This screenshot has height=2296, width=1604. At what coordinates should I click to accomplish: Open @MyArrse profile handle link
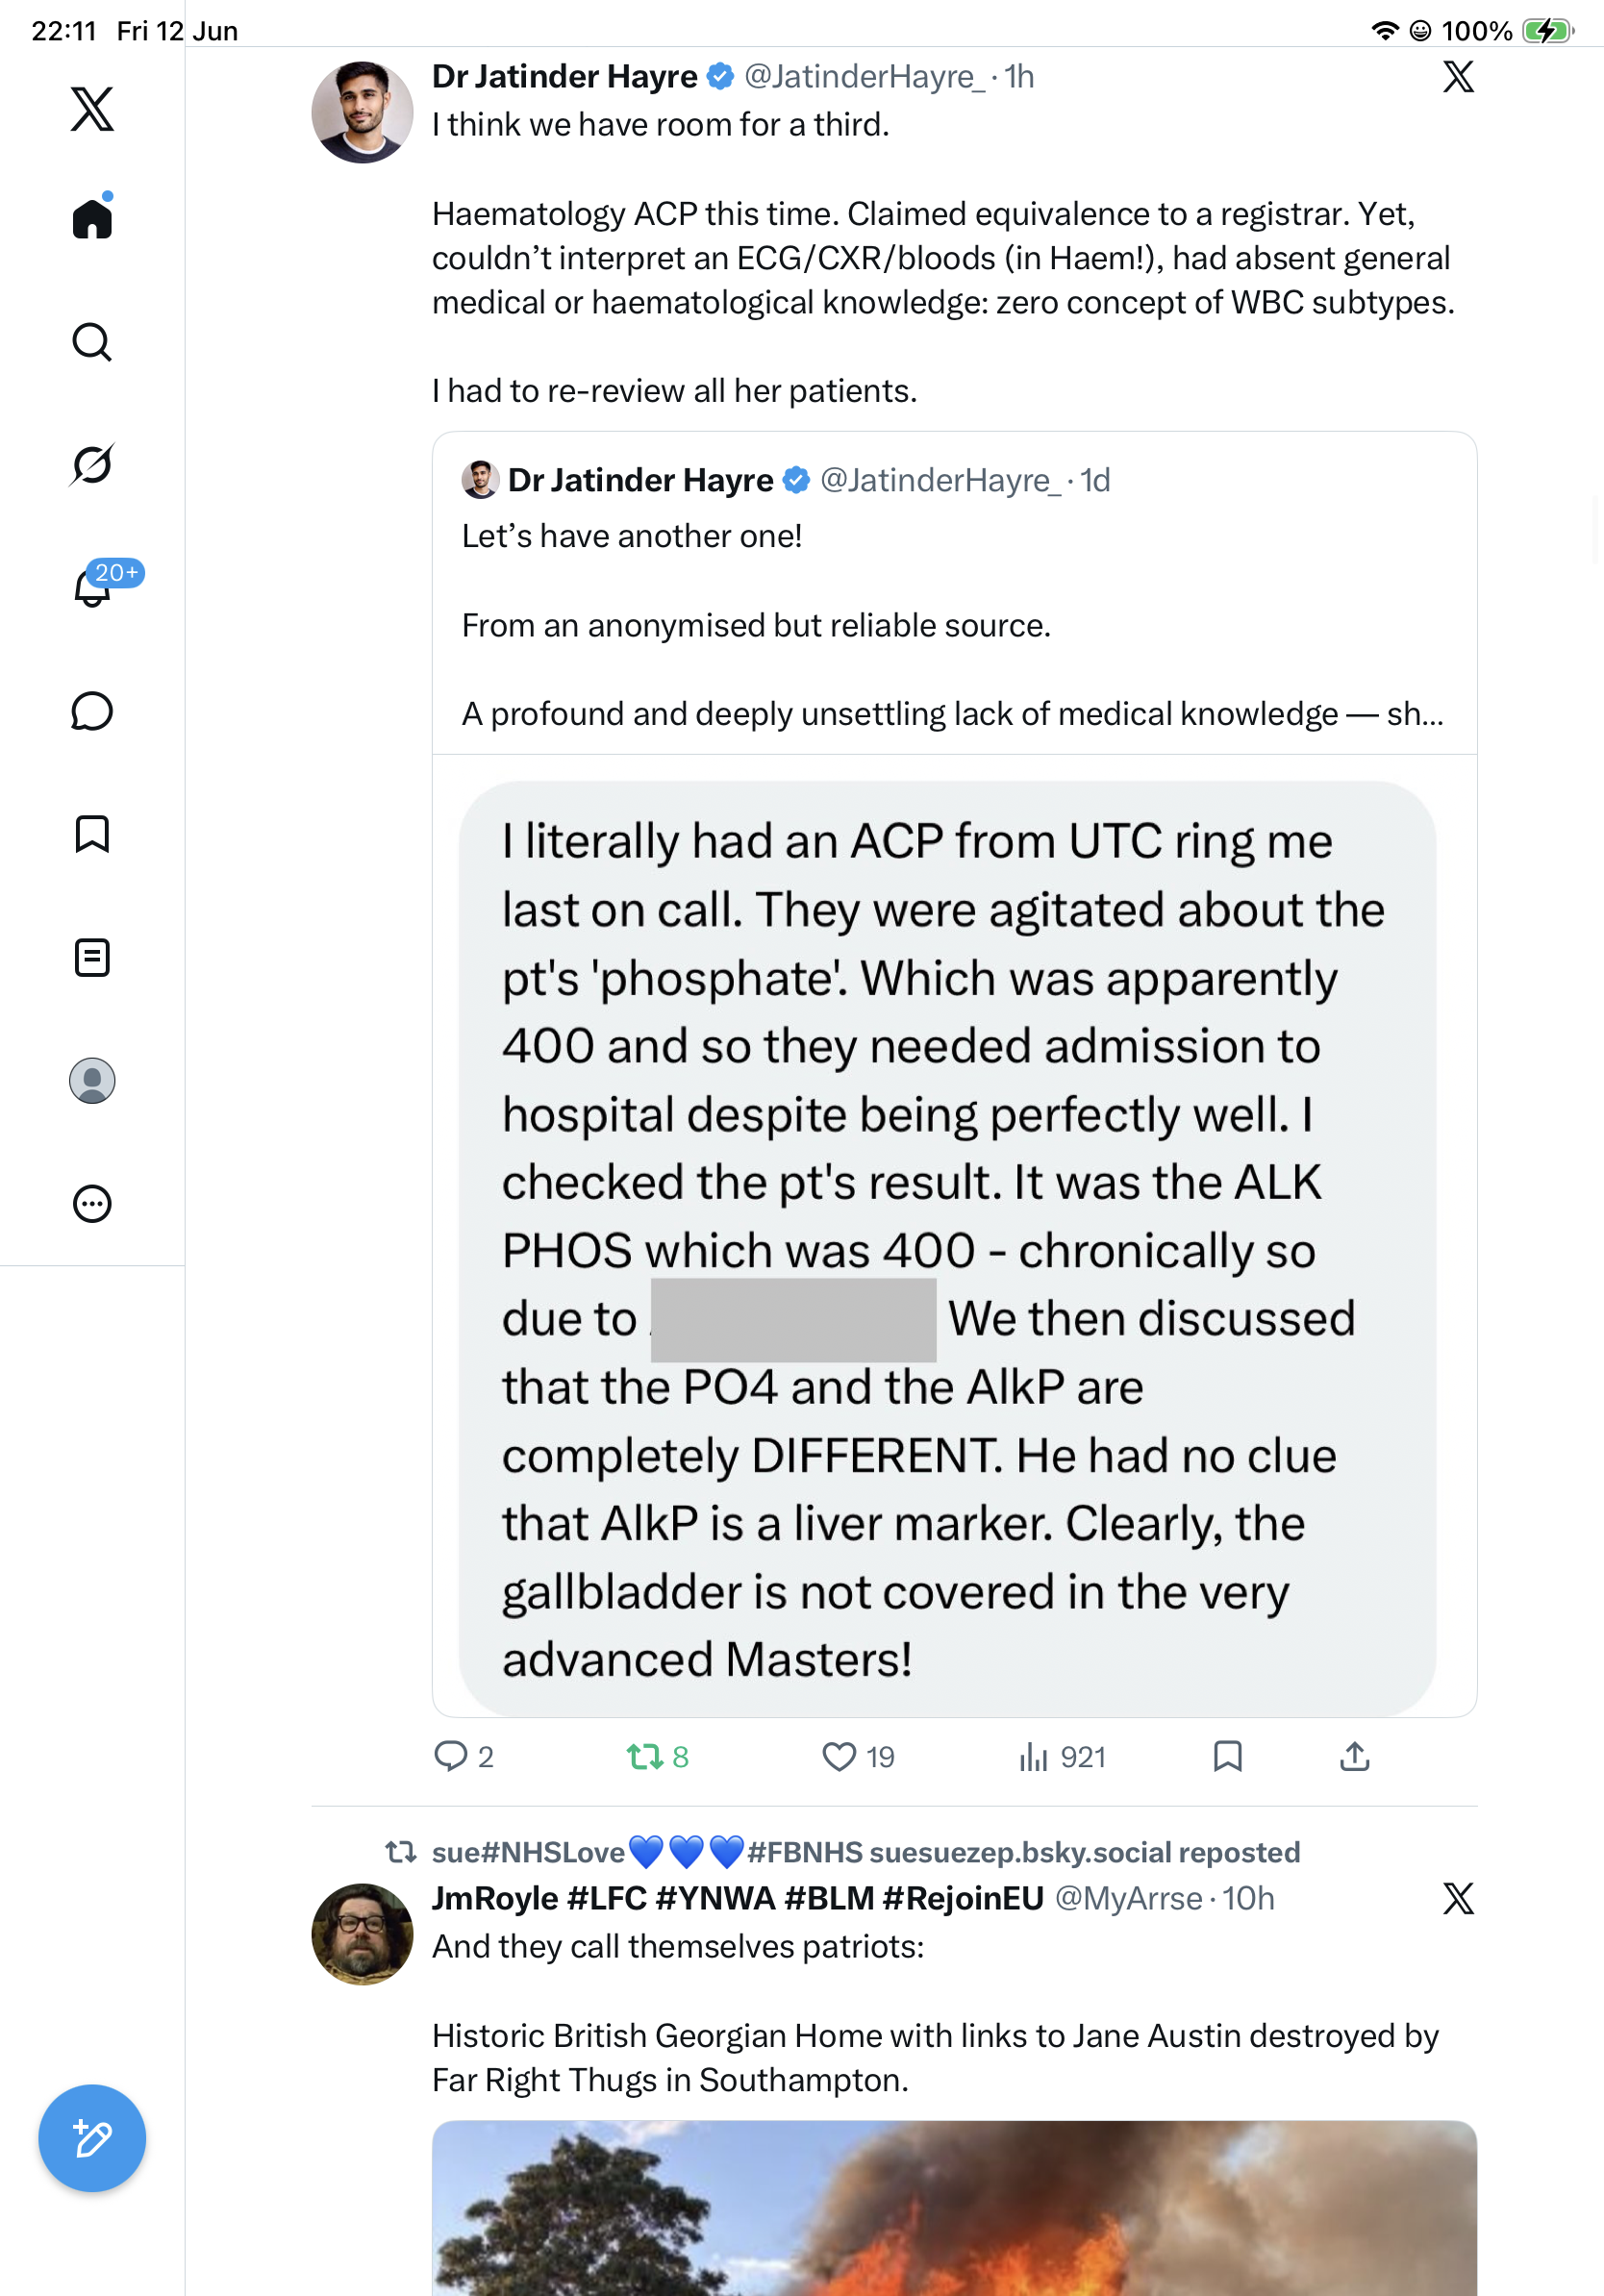pos(1128,1899)
